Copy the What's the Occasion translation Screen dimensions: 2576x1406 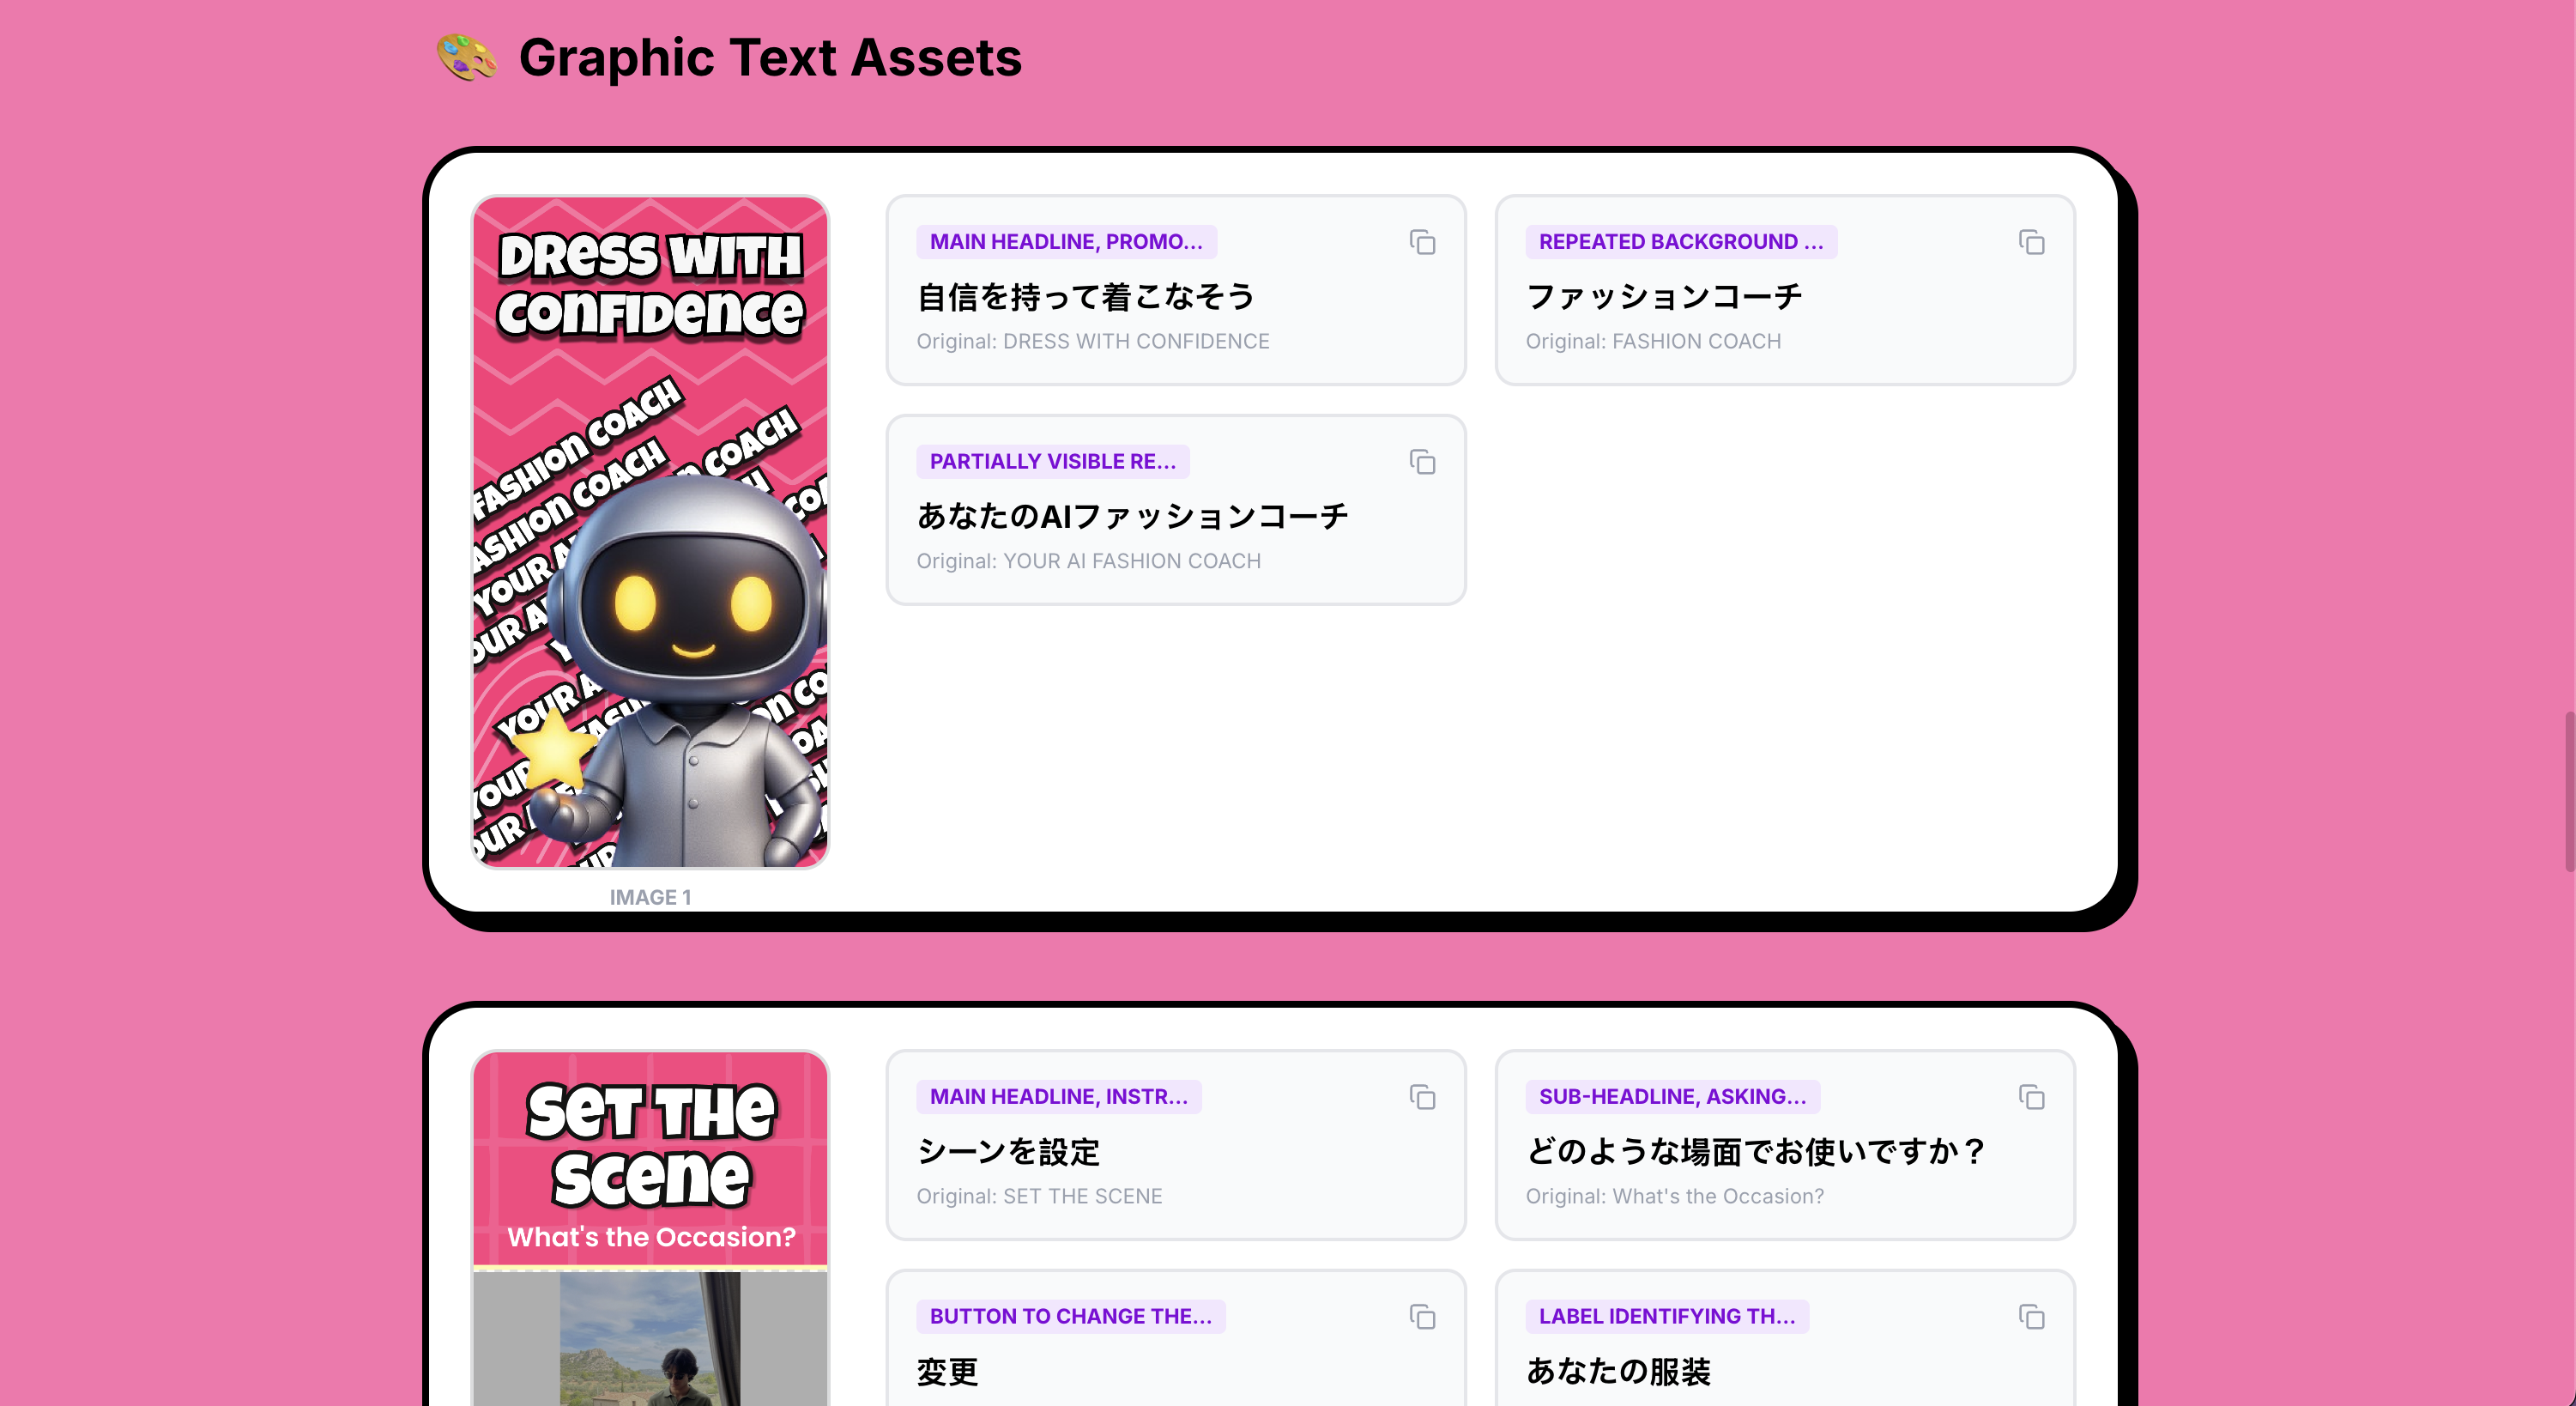(2031, 1097)
